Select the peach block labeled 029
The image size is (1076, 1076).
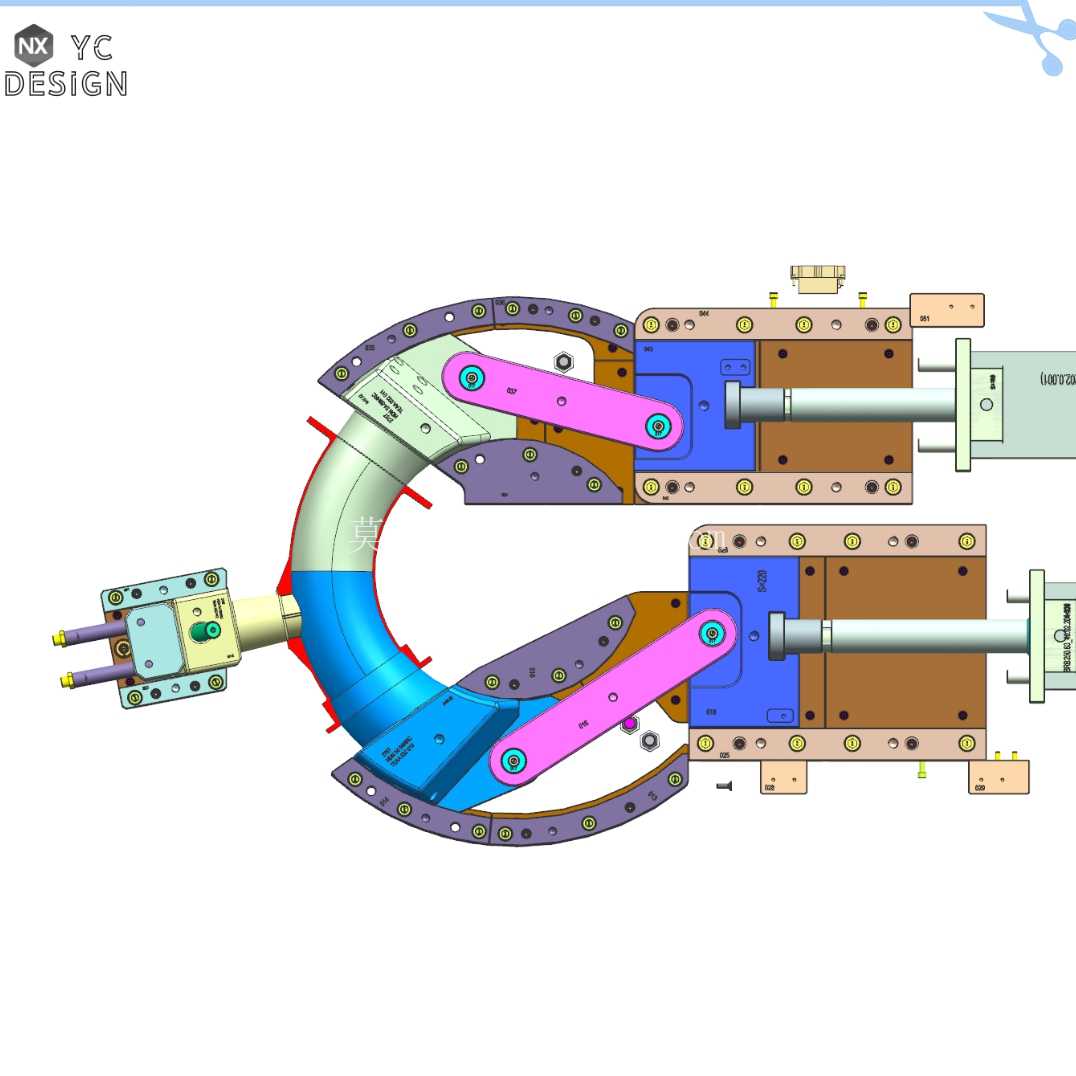[x=998, y=777]
